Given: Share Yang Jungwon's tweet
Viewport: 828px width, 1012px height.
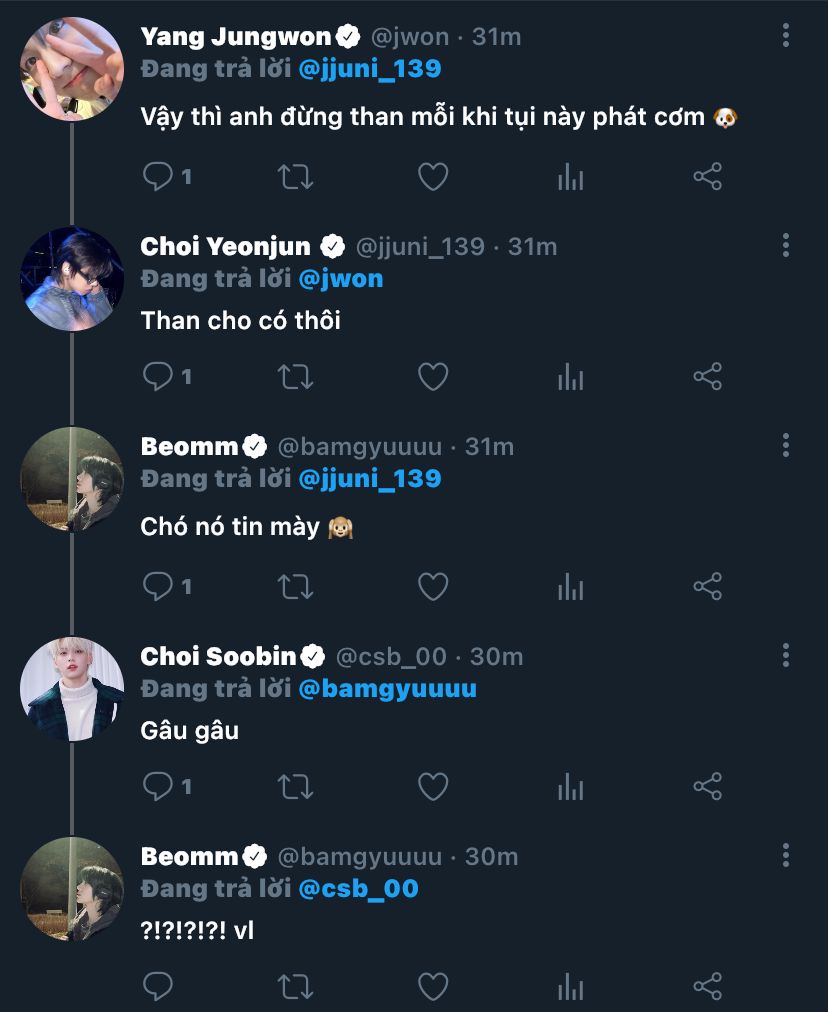Looking at the screenshot, I should point(707,177).
